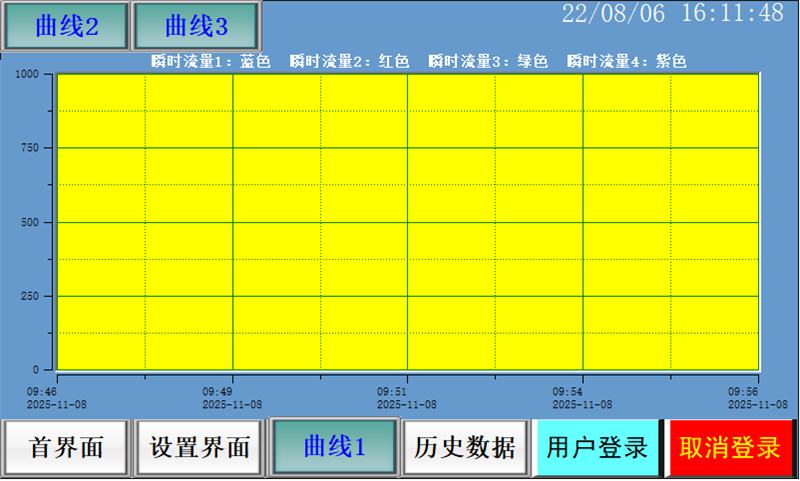The image size is (800, 481).
Task: Click the date and time display
Action: pyautogui.click(x=672, y=14)
